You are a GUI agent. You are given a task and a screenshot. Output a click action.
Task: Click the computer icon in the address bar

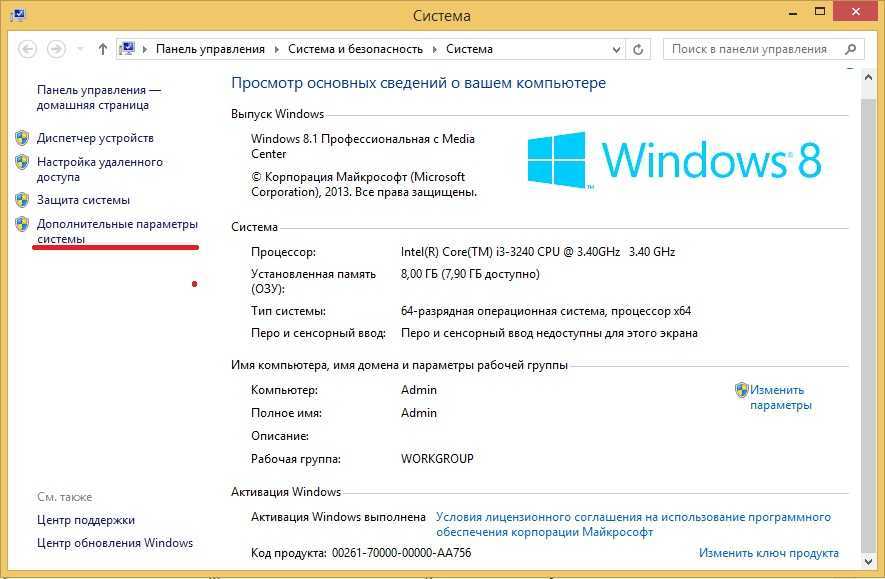[127, 48]
